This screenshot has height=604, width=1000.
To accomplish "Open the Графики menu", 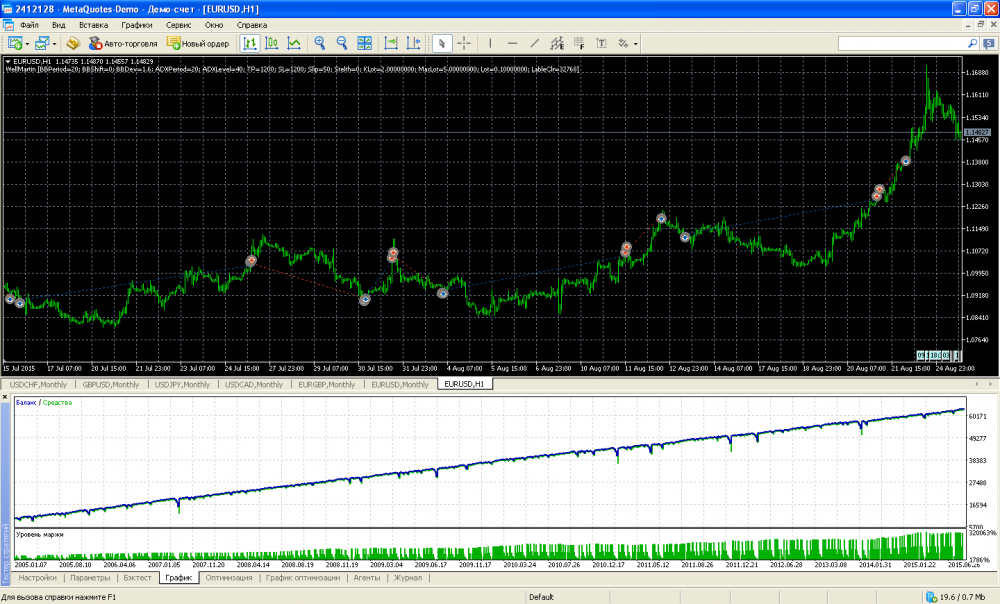I will tap(137, 23).
